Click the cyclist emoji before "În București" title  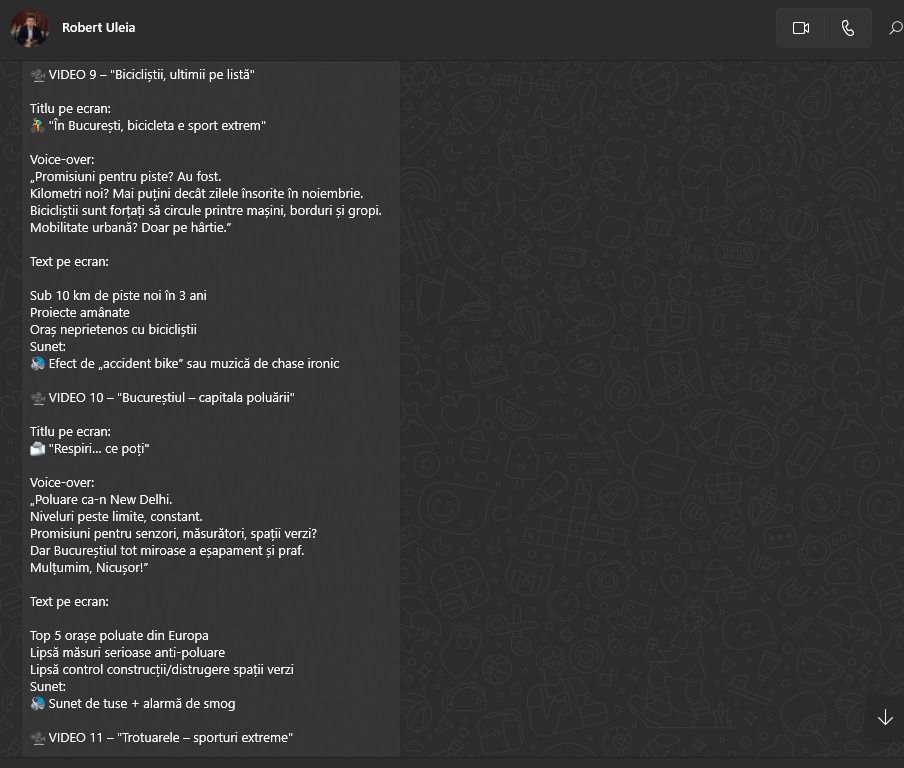[38, 126]
